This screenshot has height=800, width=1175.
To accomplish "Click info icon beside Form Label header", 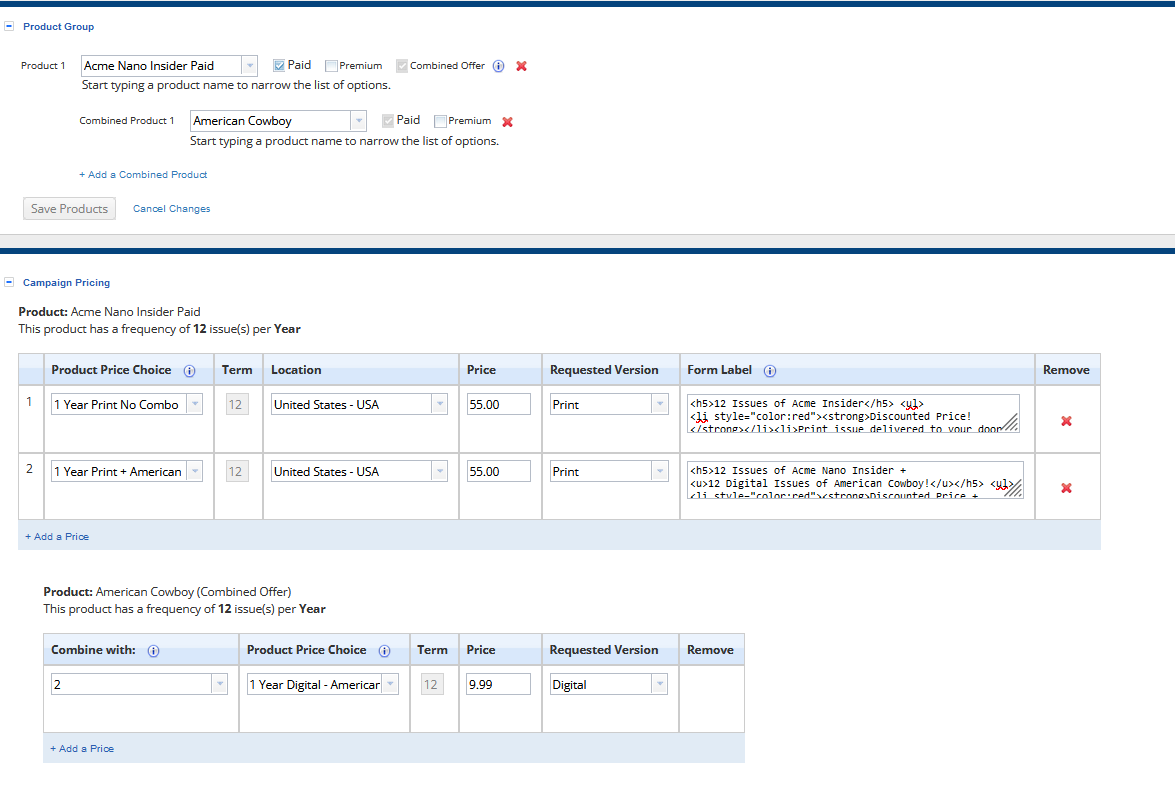I will [769, 371].
